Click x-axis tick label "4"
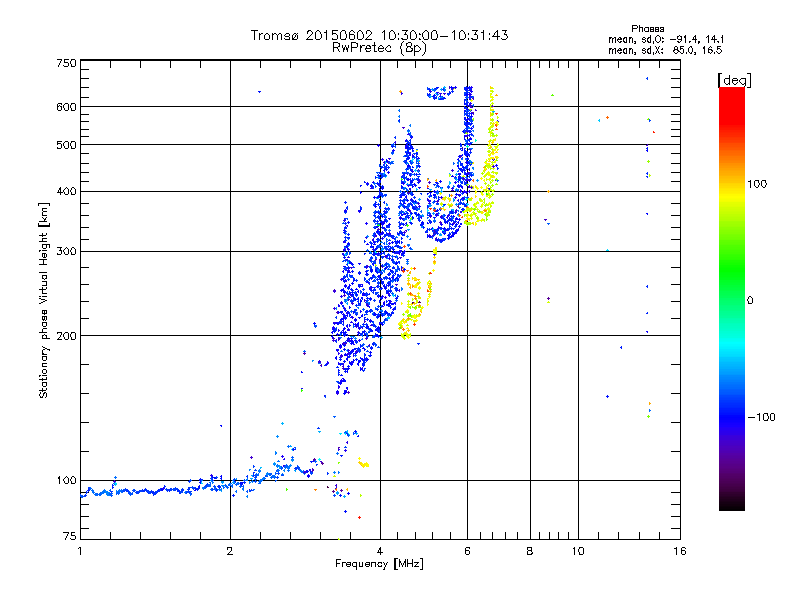This screenshot has height=600, width=800. [380, 551]
